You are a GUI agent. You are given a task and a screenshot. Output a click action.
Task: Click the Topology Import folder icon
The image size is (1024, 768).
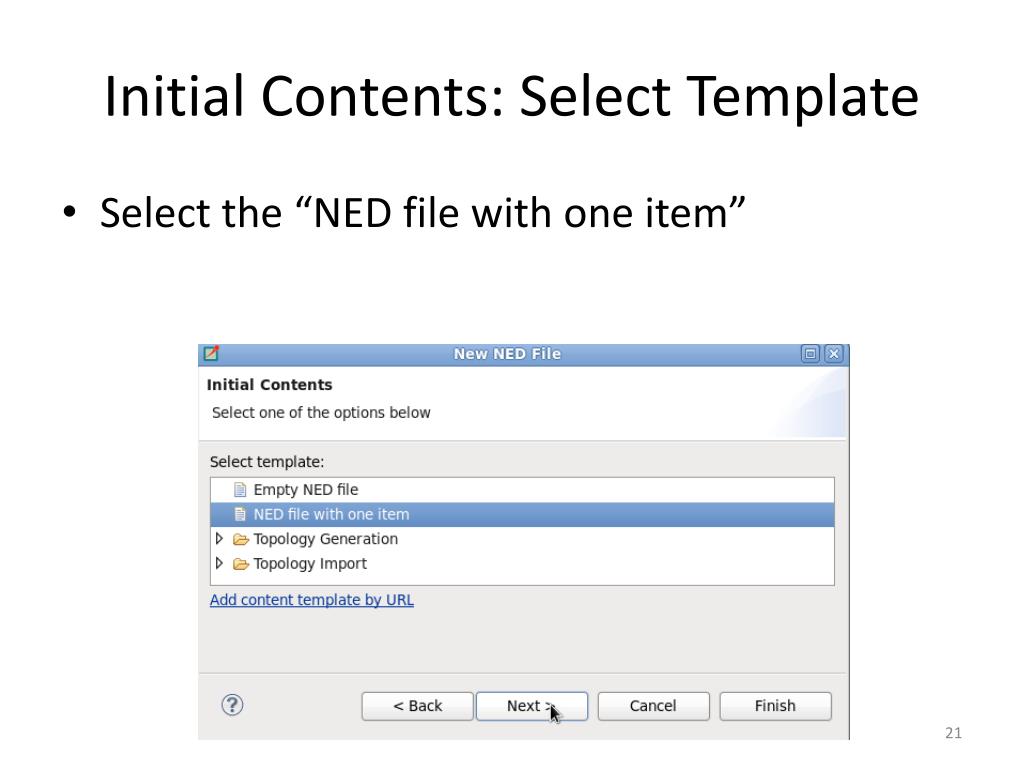pyautogui.click(x=241, y=564)
